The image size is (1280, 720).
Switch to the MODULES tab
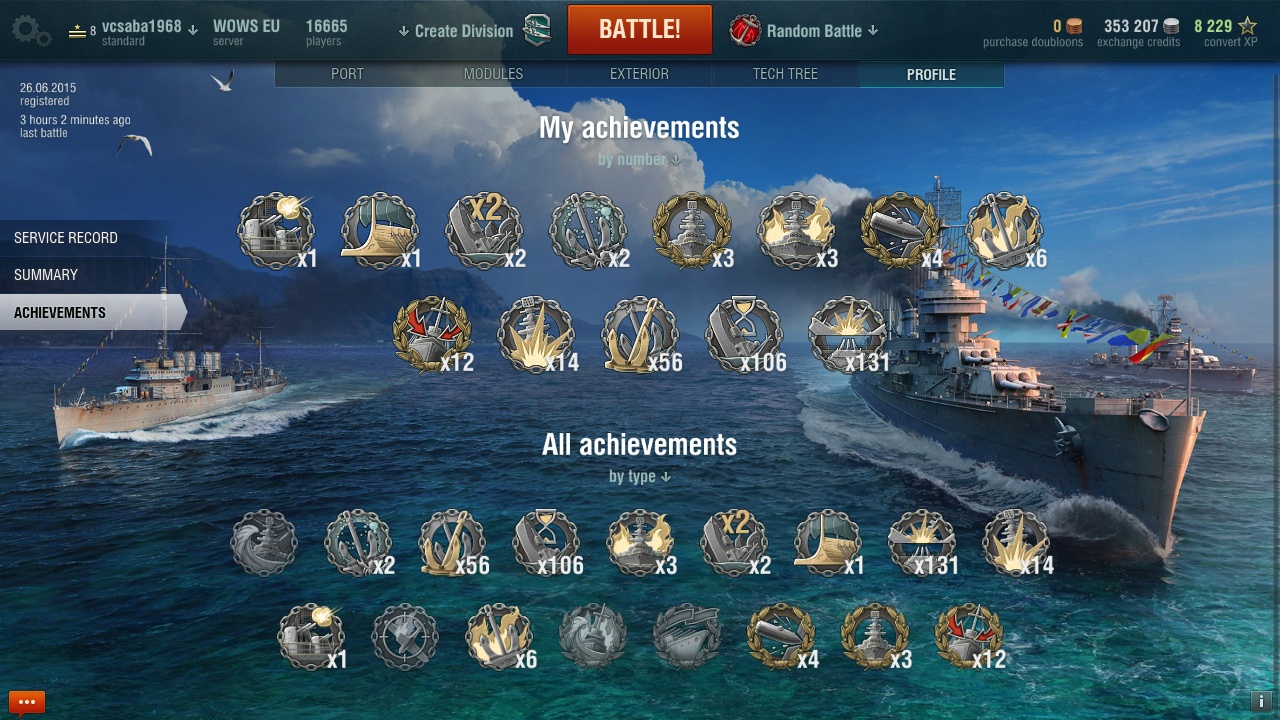pos(493,74)
